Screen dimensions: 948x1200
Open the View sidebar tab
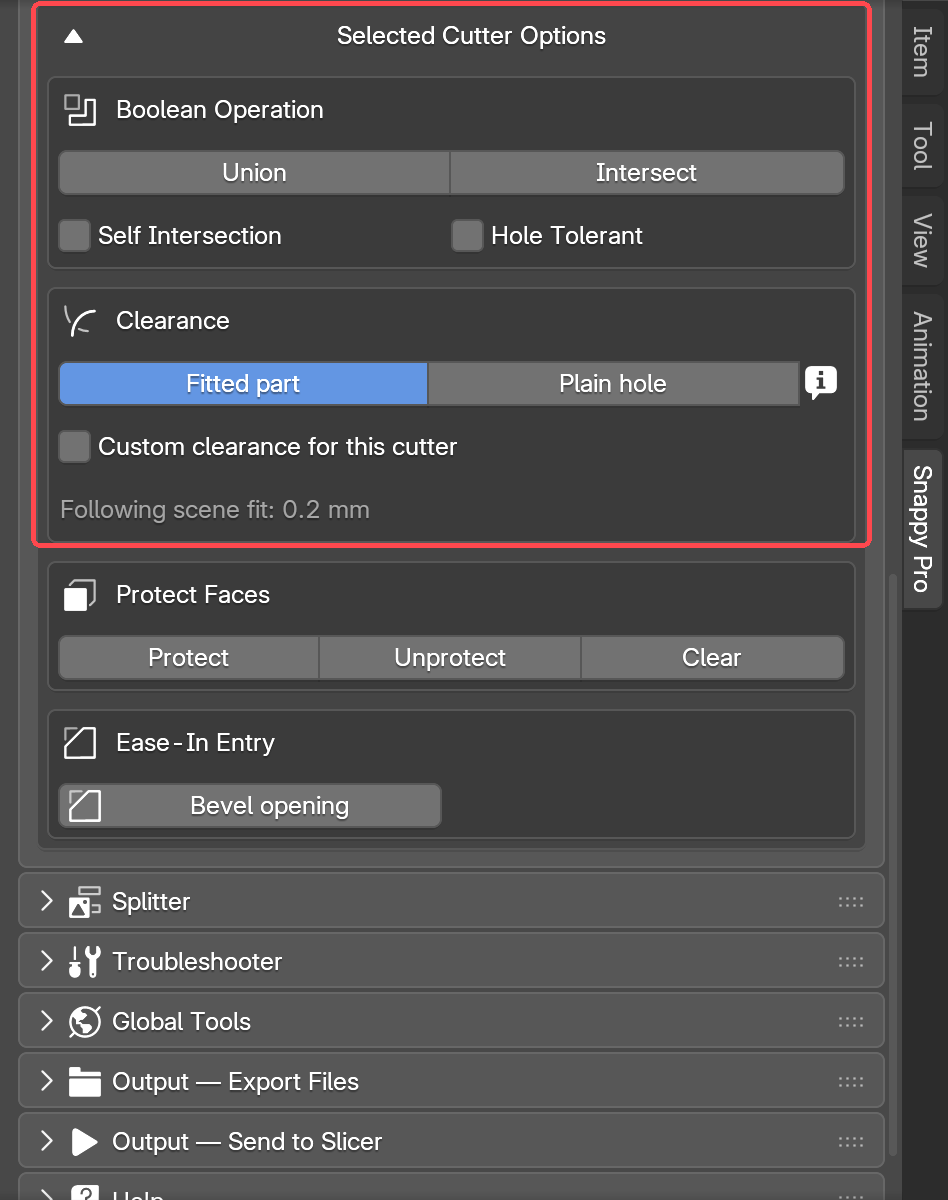tap(922, 240)
